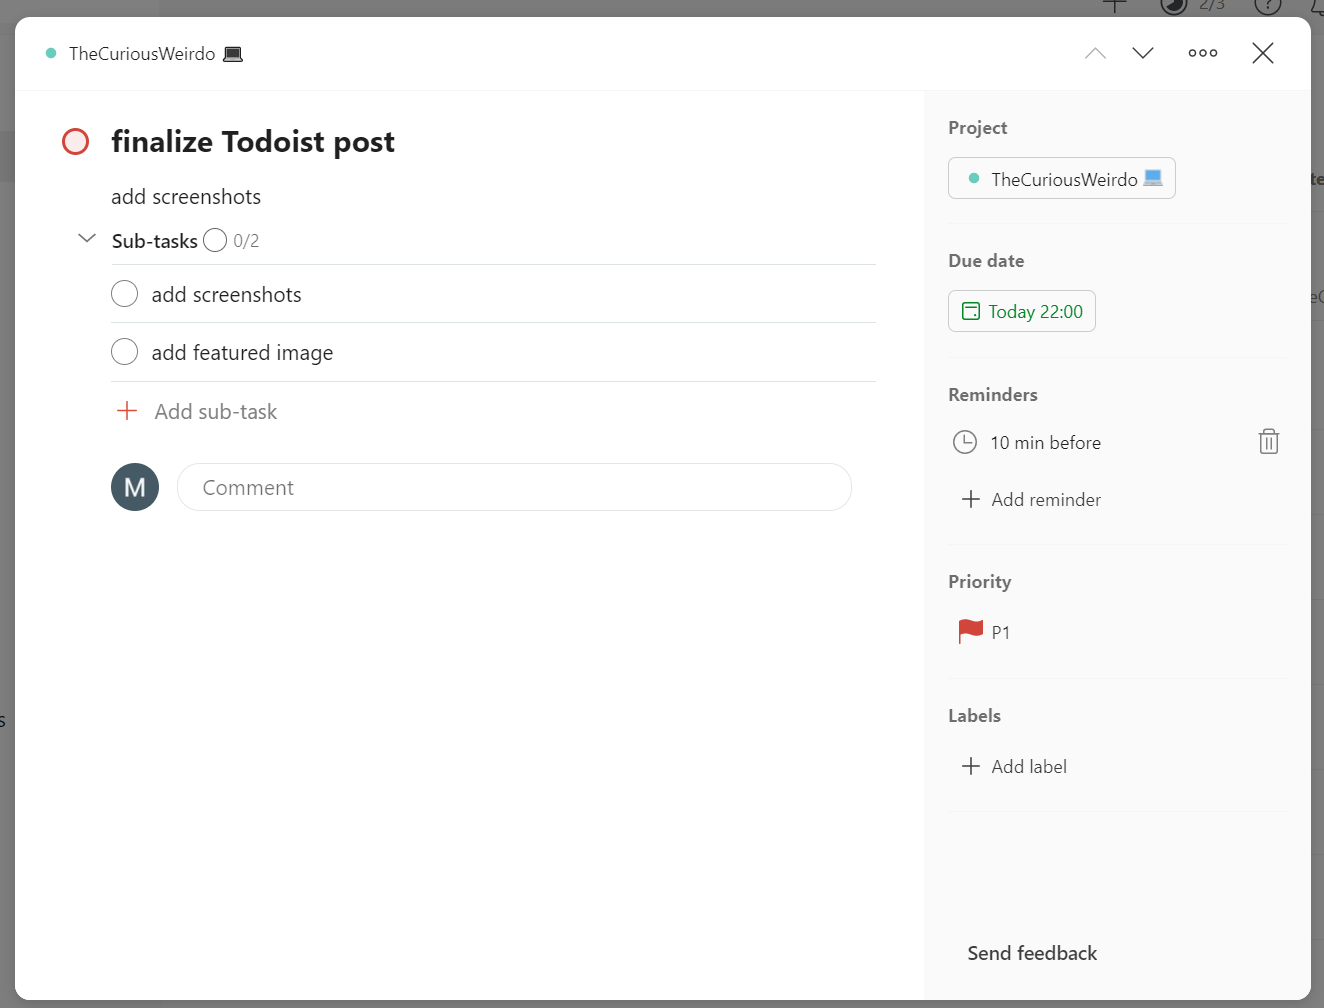Check off the add featured image sub-task
1324x1008 pixels.
[124, 351]
